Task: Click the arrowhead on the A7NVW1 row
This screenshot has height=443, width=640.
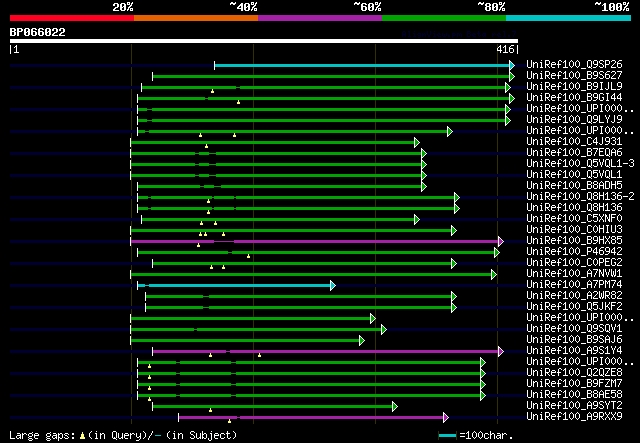Action: 494,275
